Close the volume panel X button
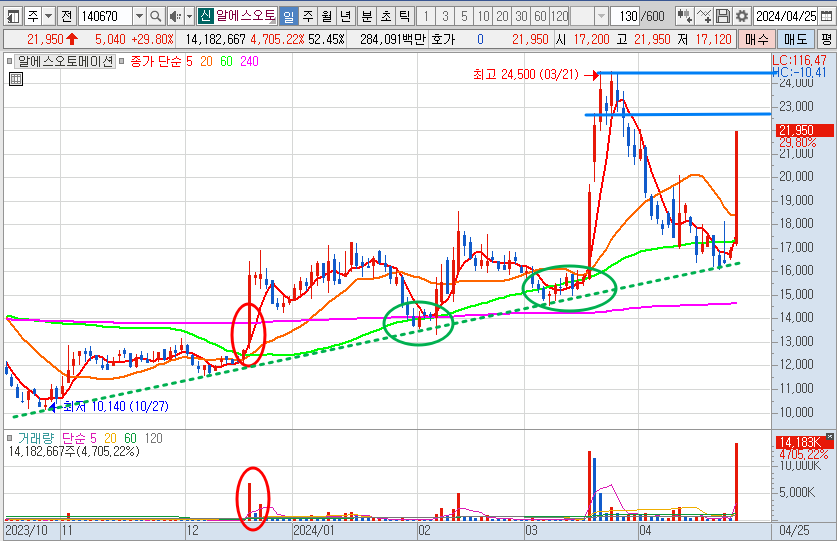This screenshot has height=541, width=837. pos(829,436)
